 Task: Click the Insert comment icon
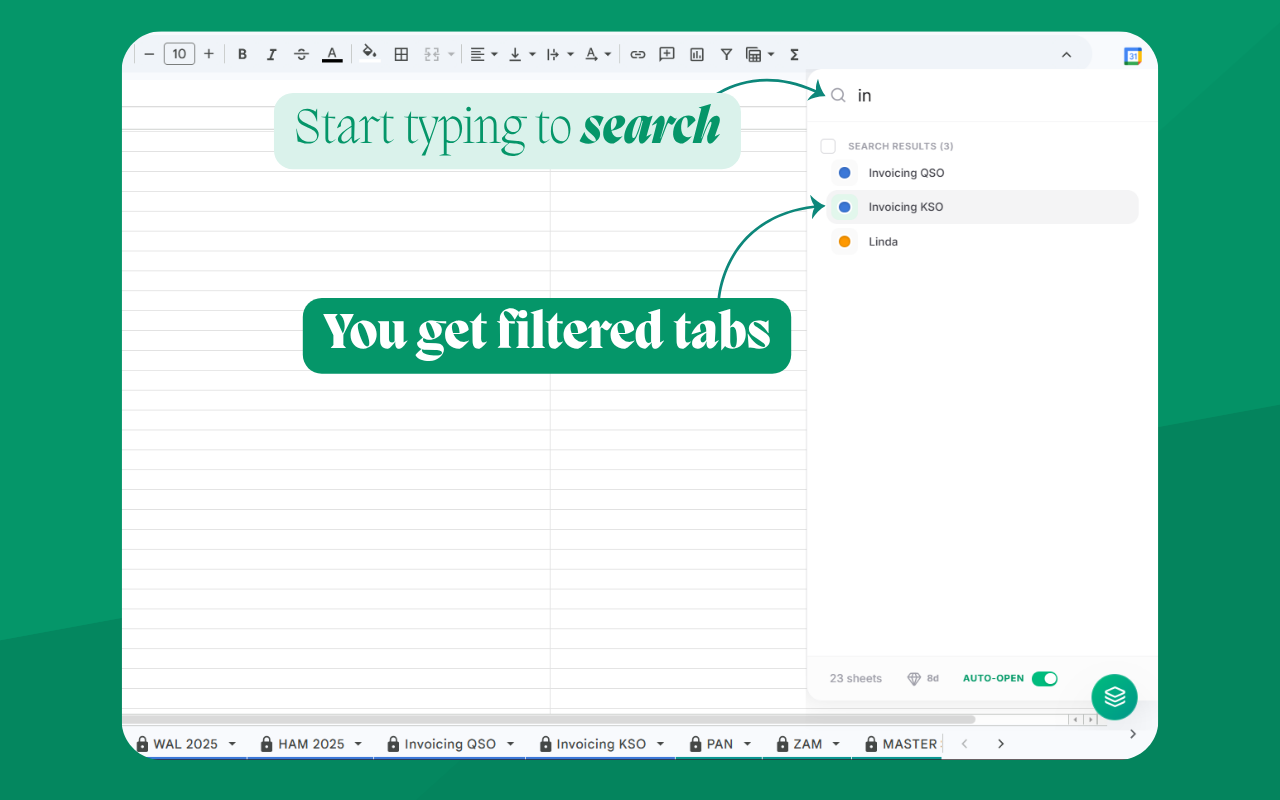666,54
